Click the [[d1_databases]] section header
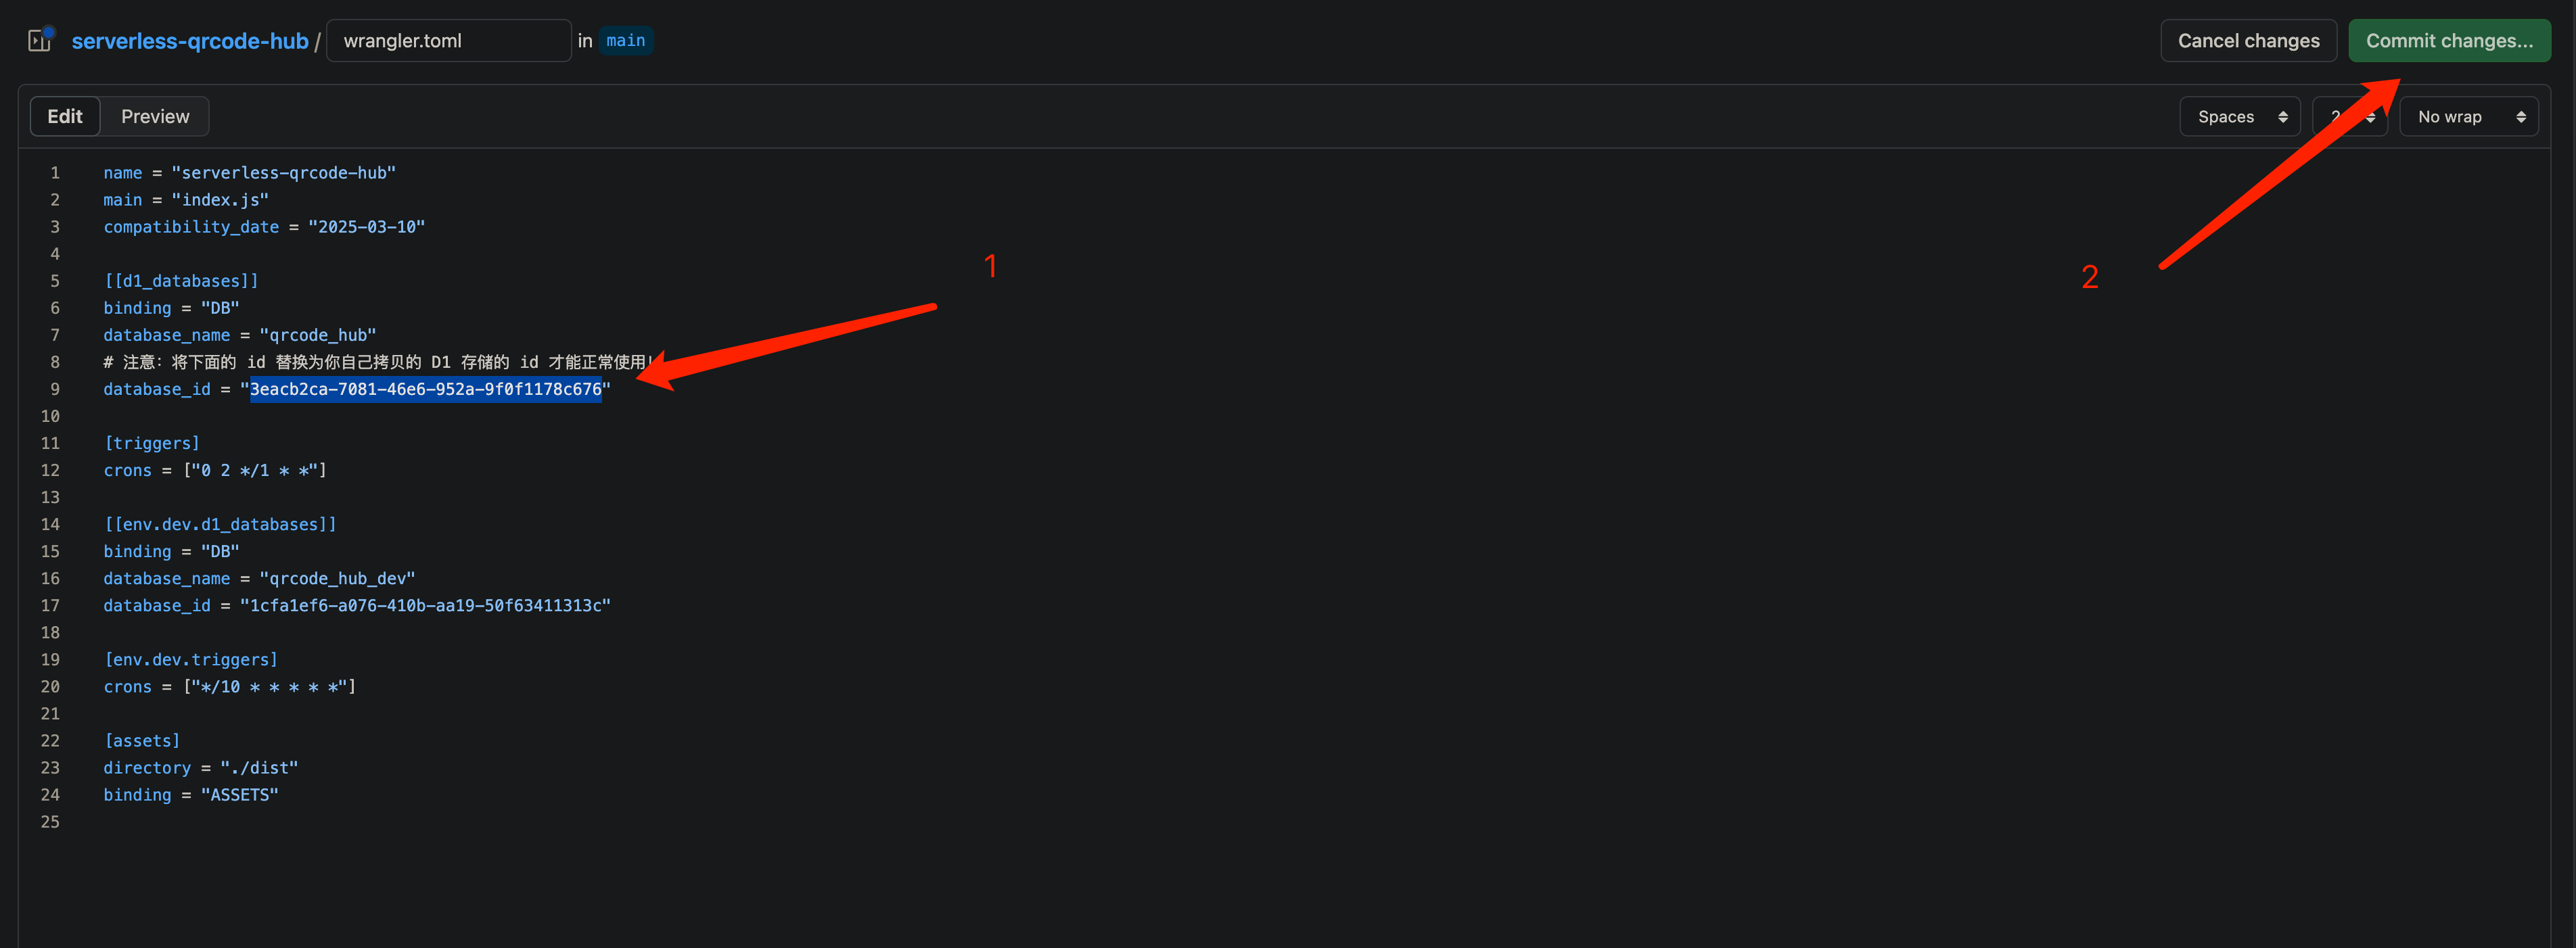Screen dimensions: 2576x948 pos(181,281)
